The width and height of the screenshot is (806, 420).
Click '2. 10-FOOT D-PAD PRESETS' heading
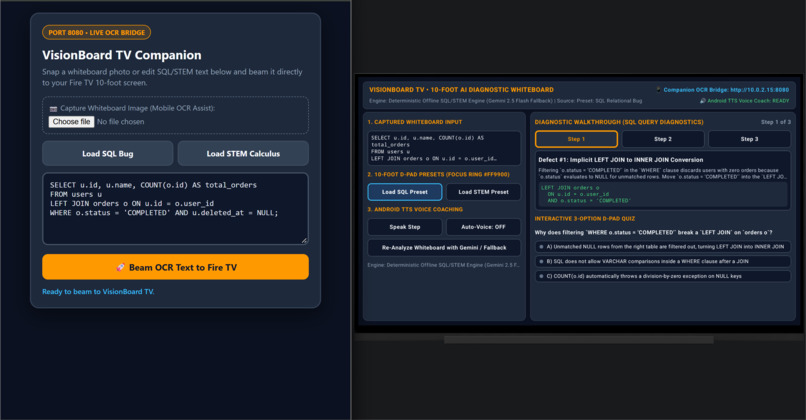coord(438,175)
